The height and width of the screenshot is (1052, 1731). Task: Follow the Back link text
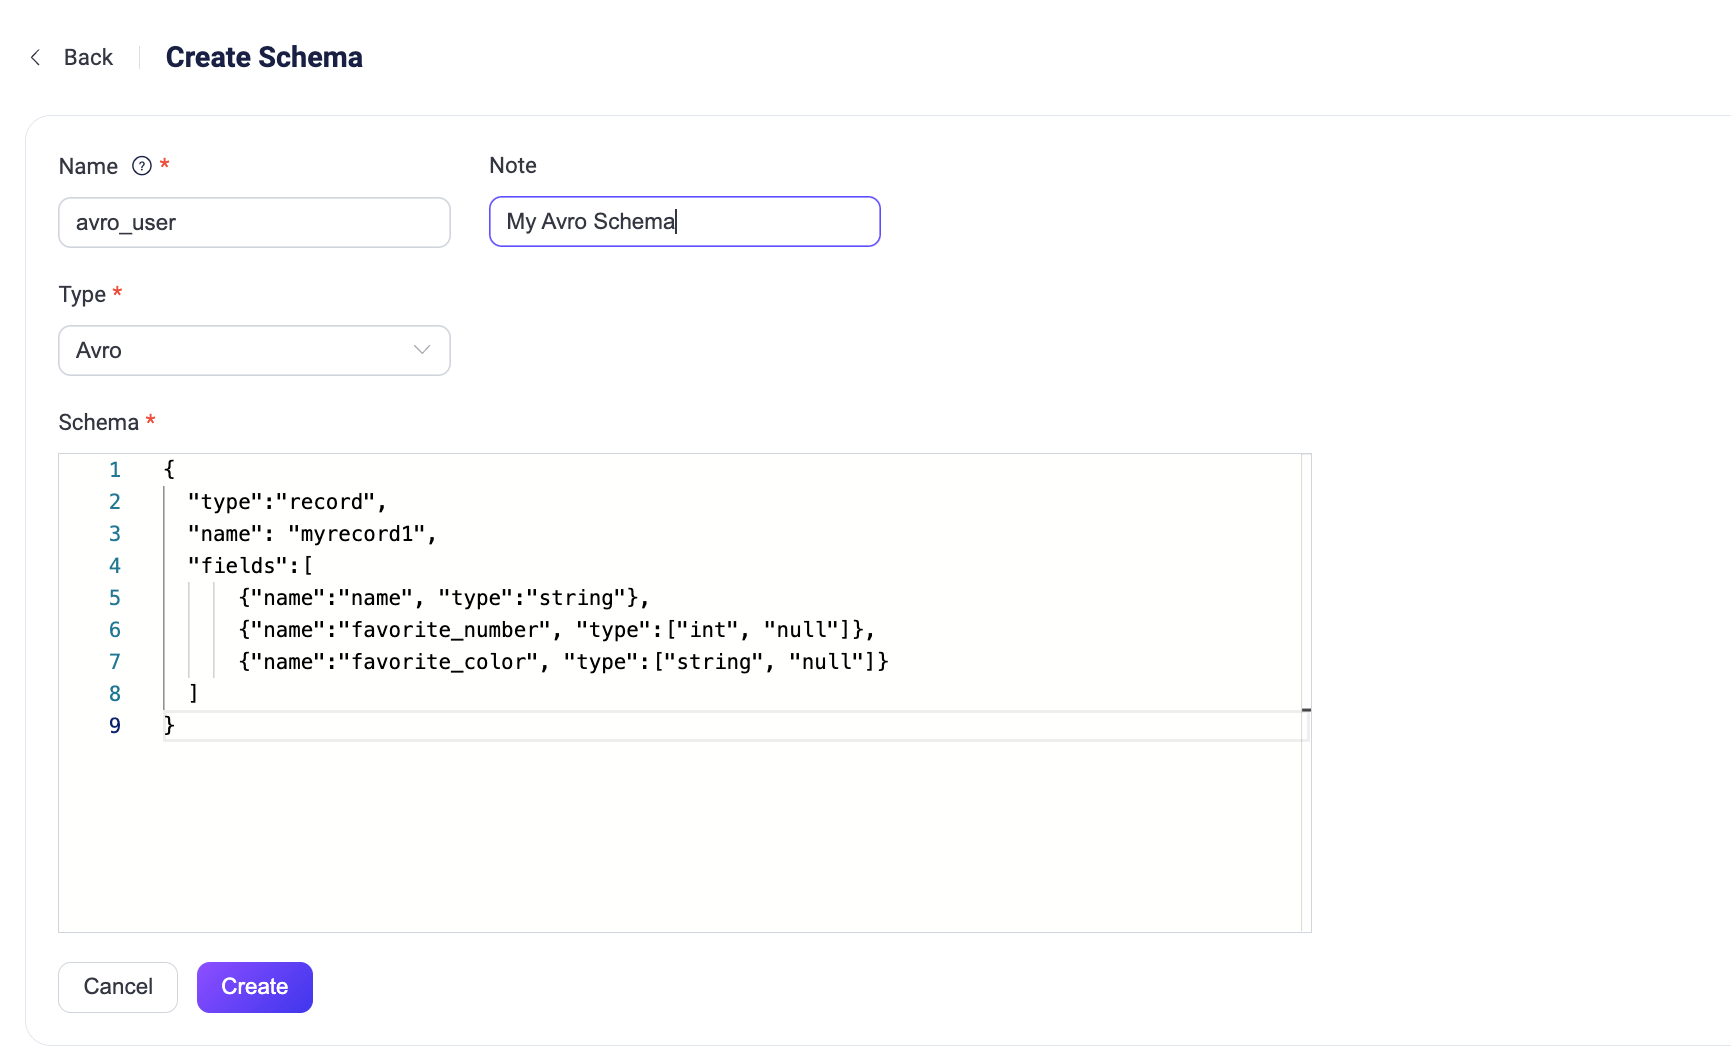[88, 58]
